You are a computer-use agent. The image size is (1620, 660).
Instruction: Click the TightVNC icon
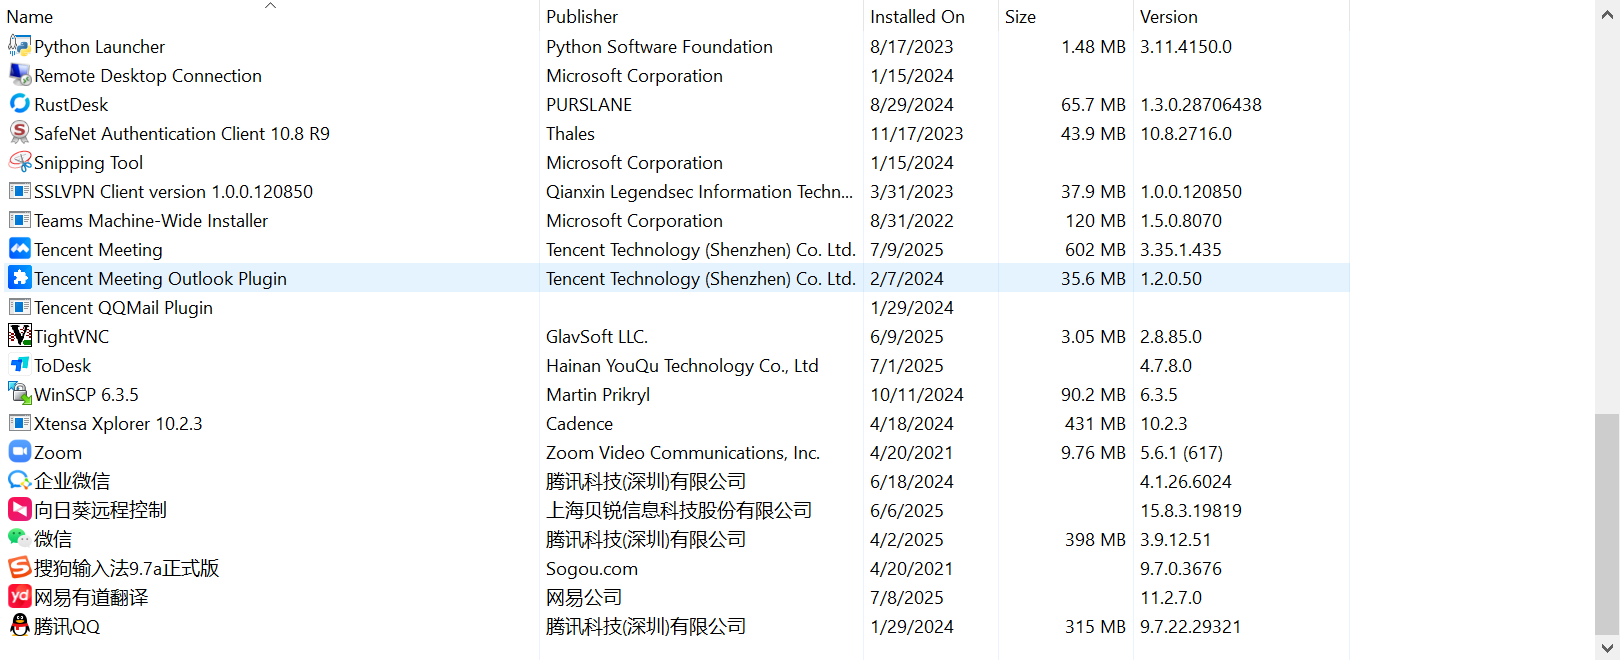[19, 336]
